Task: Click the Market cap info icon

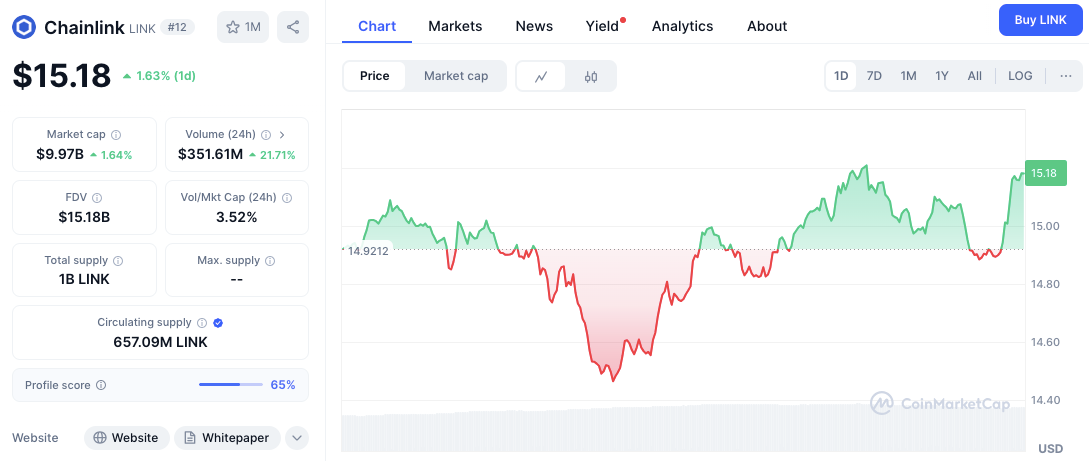Action: [x=116, y=134]
